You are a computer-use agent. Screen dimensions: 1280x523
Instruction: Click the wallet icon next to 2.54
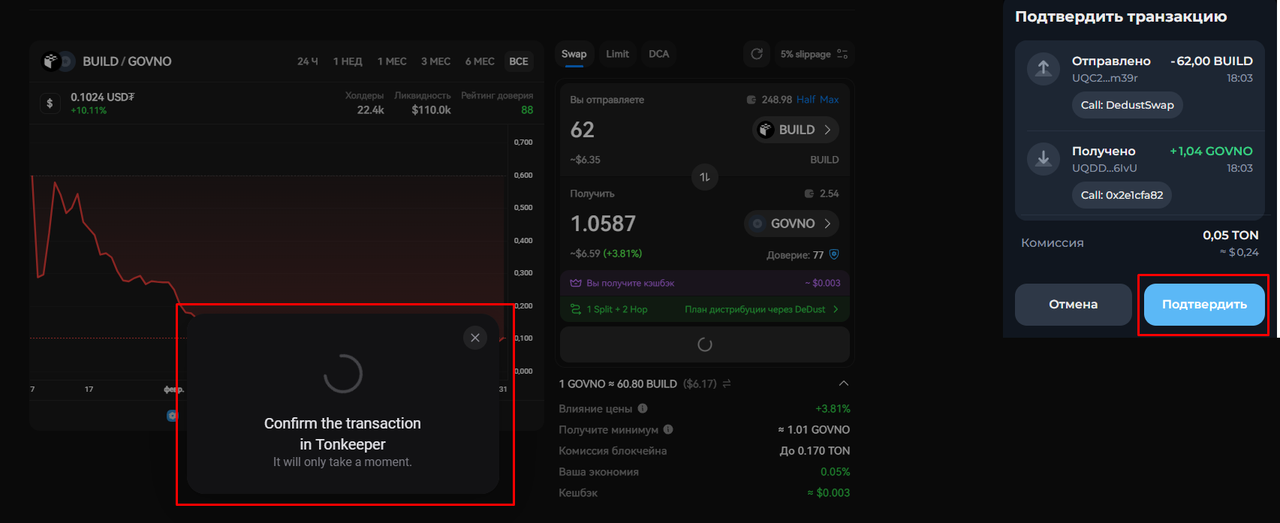coord(810,193)
